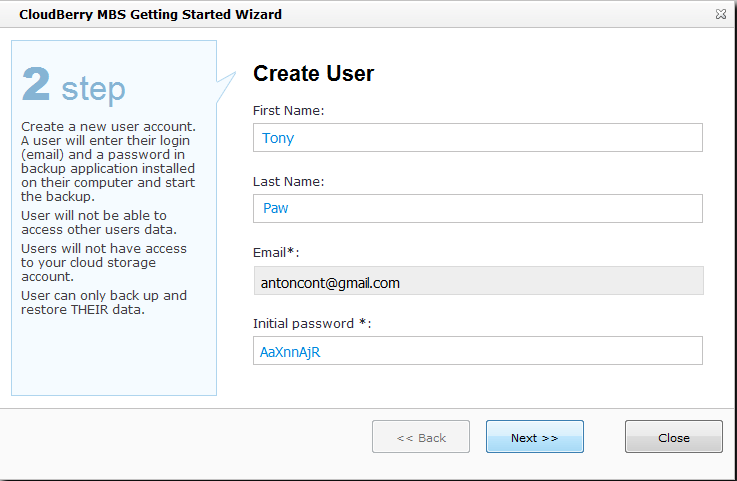Select the Email field with antoncont@gmail.com
The width and height of the screenshot is (737, 481).
tap(477, 282)
